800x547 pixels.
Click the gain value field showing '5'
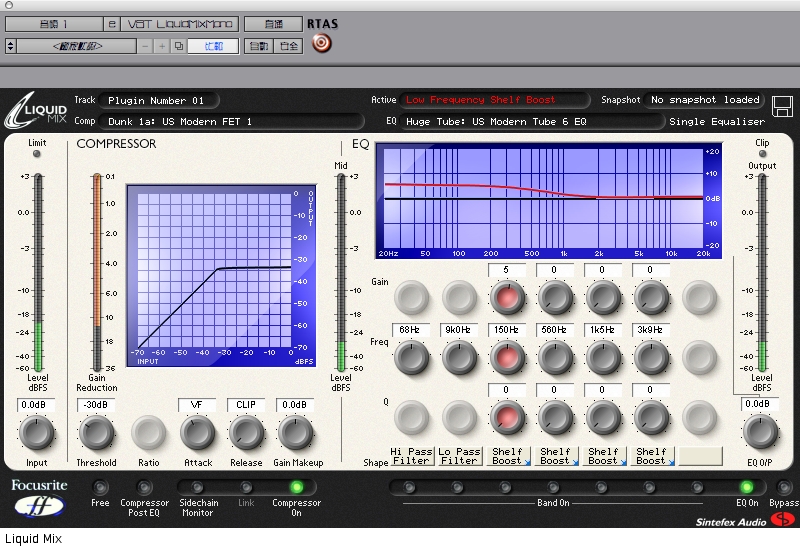tap(506, 270)
